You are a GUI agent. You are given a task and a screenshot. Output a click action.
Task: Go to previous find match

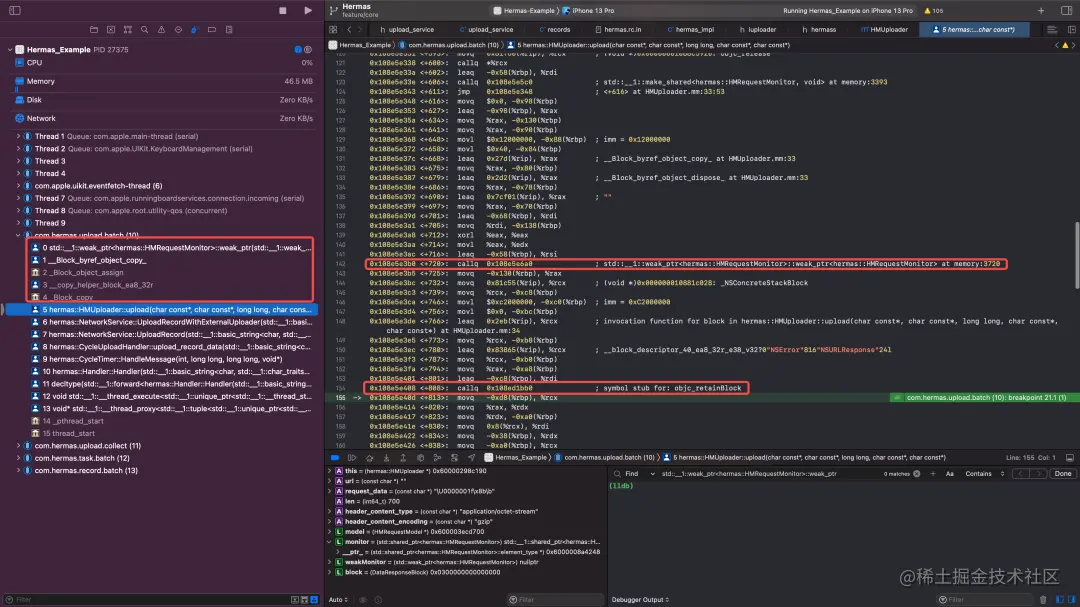[x=1020, y=474]
